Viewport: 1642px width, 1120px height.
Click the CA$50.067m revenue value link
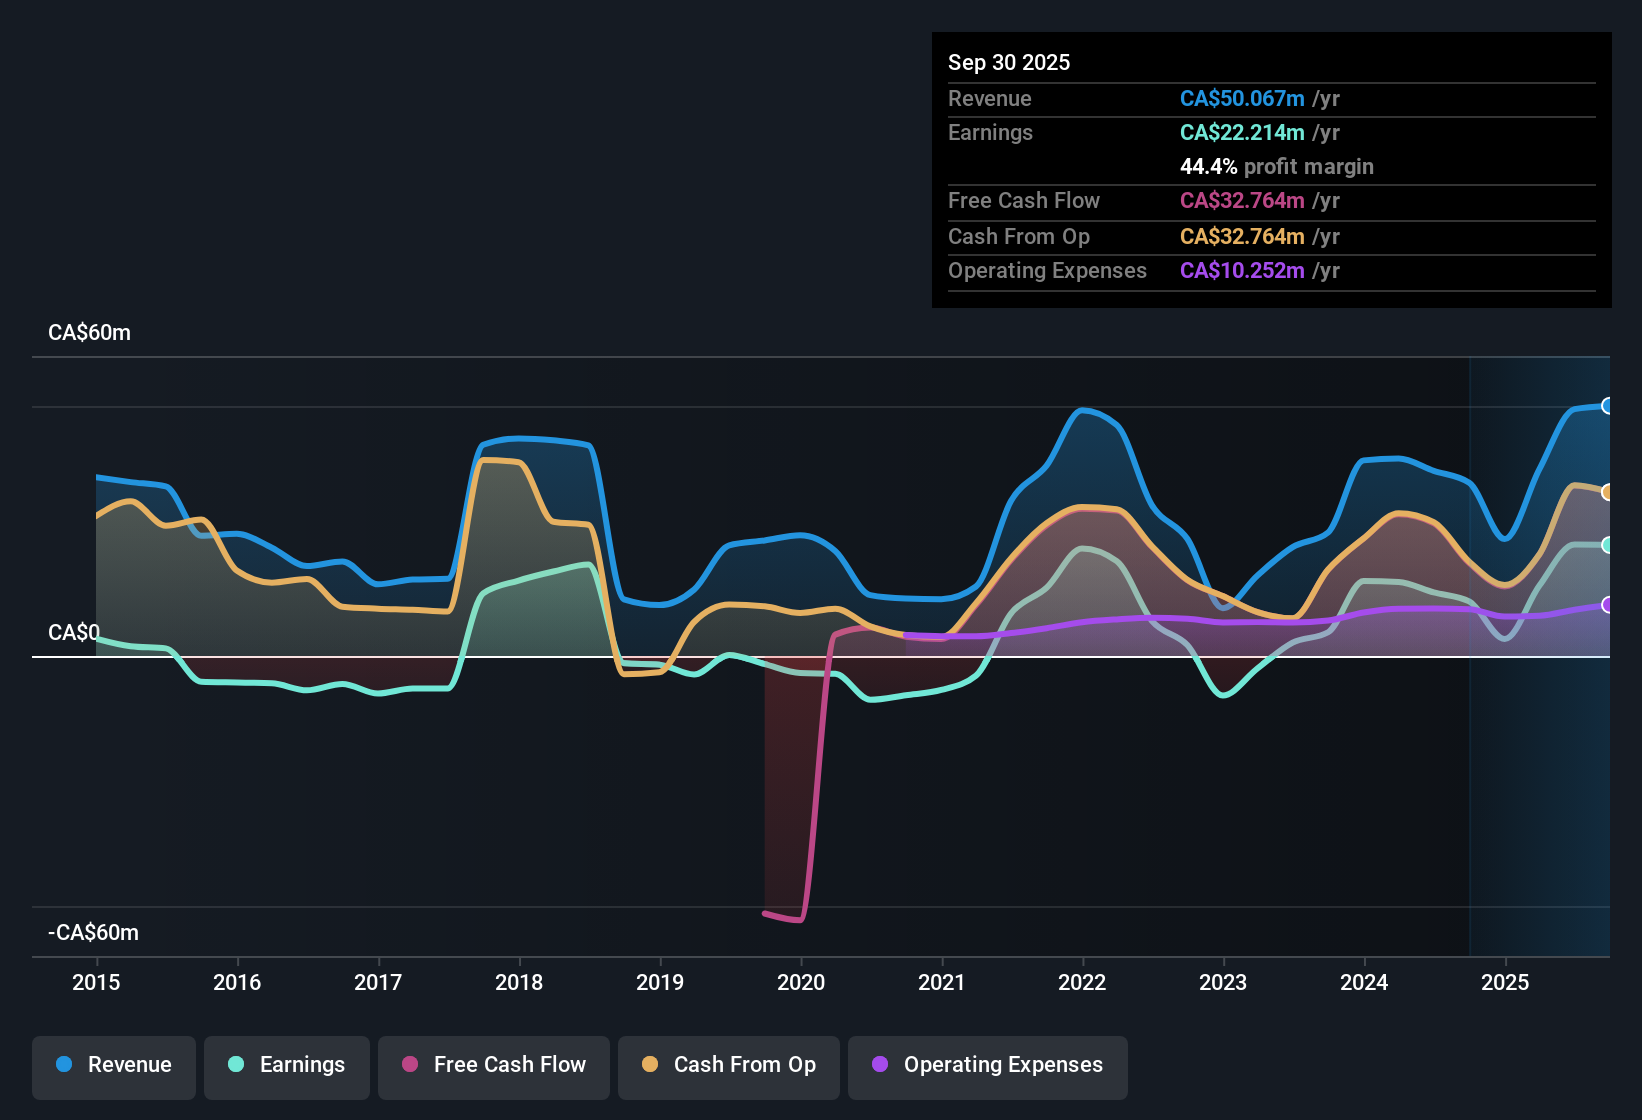(x=1242, y=98)
